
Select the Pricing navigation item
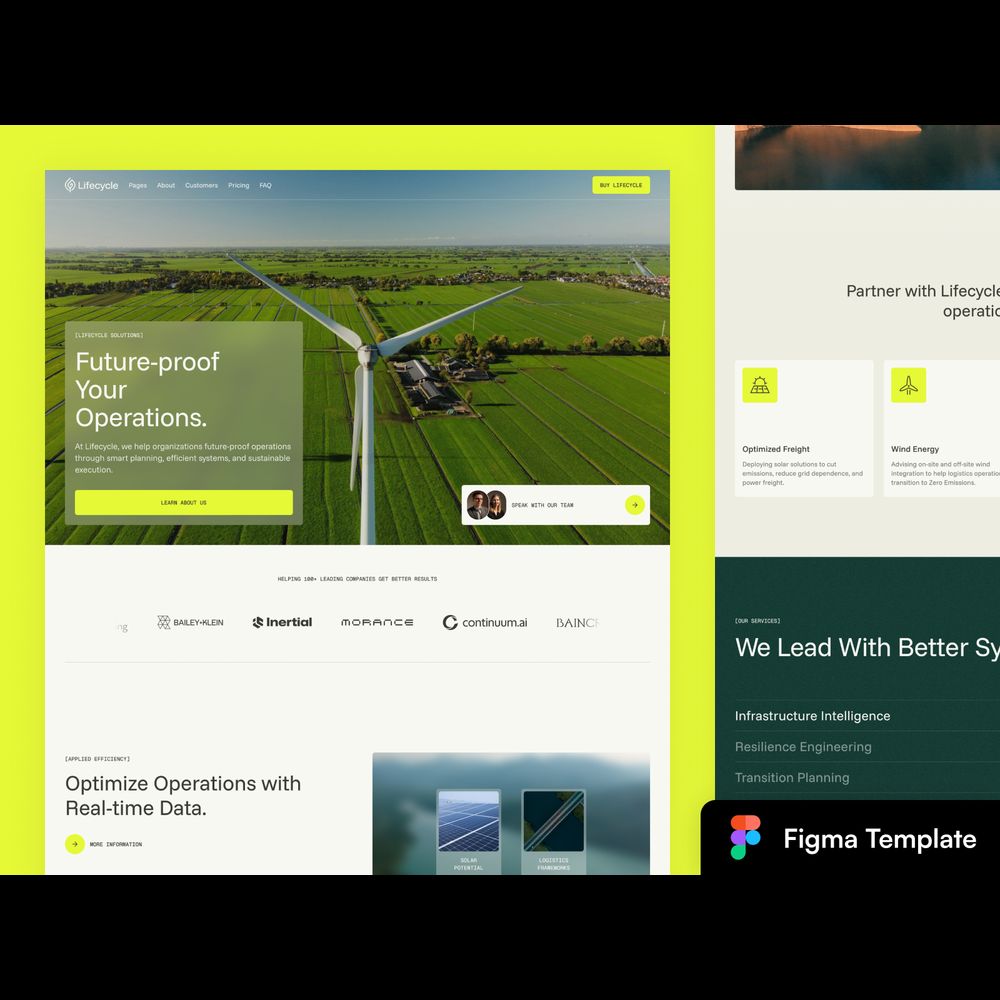tap(238, 185)
